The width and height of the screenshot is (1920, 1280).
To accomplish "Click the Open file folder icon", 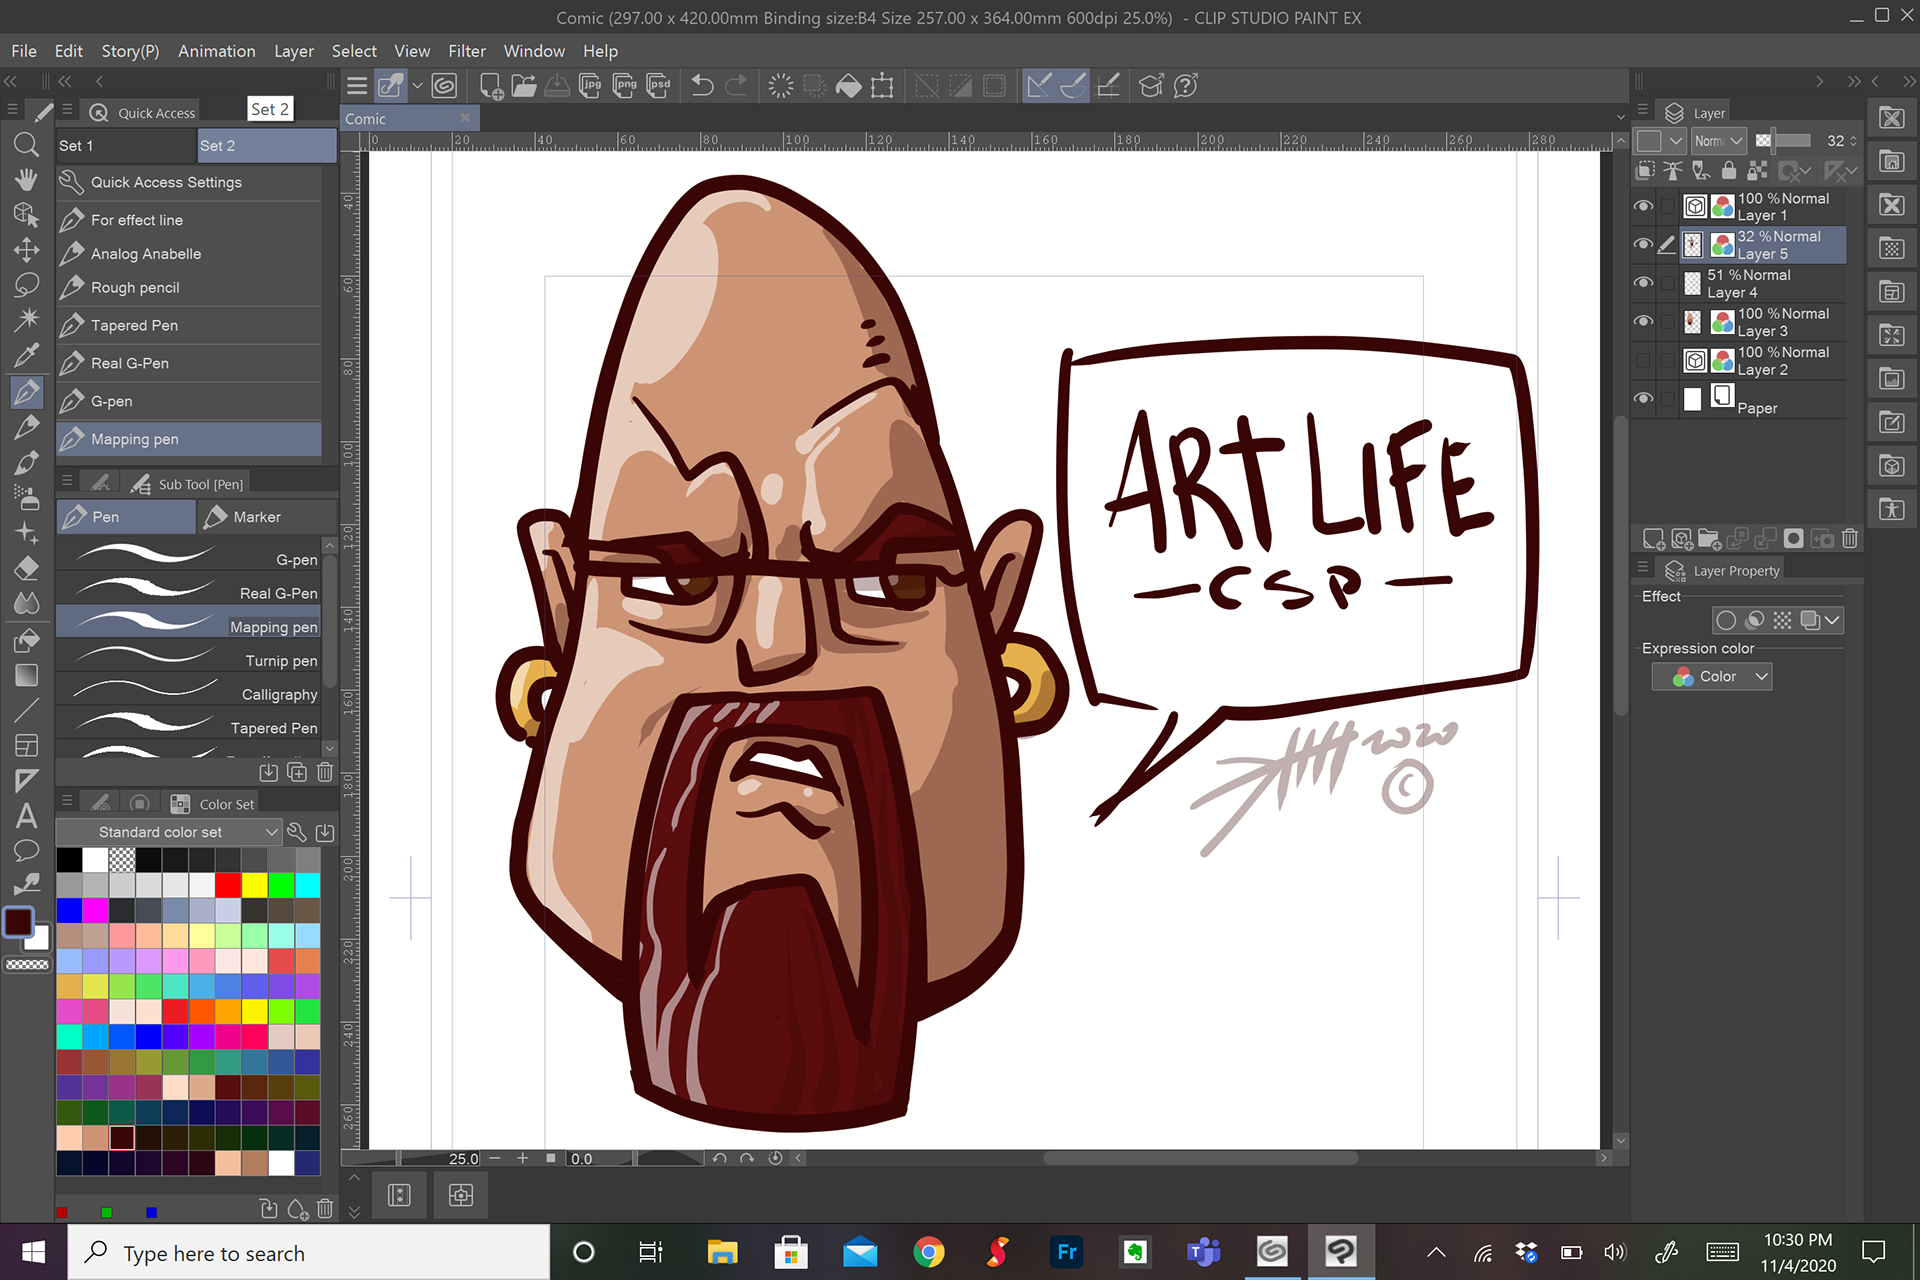I will (x=524, y=86).
